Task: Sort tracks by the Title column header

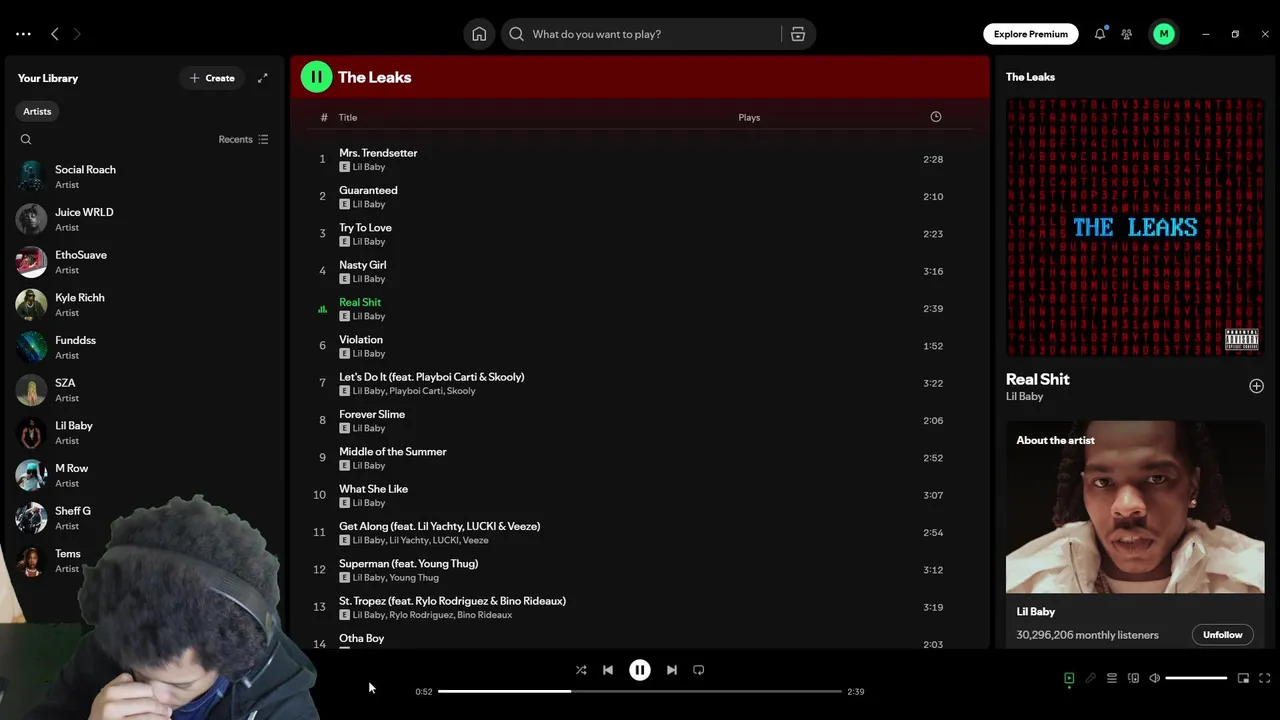Action: [348, 118]
